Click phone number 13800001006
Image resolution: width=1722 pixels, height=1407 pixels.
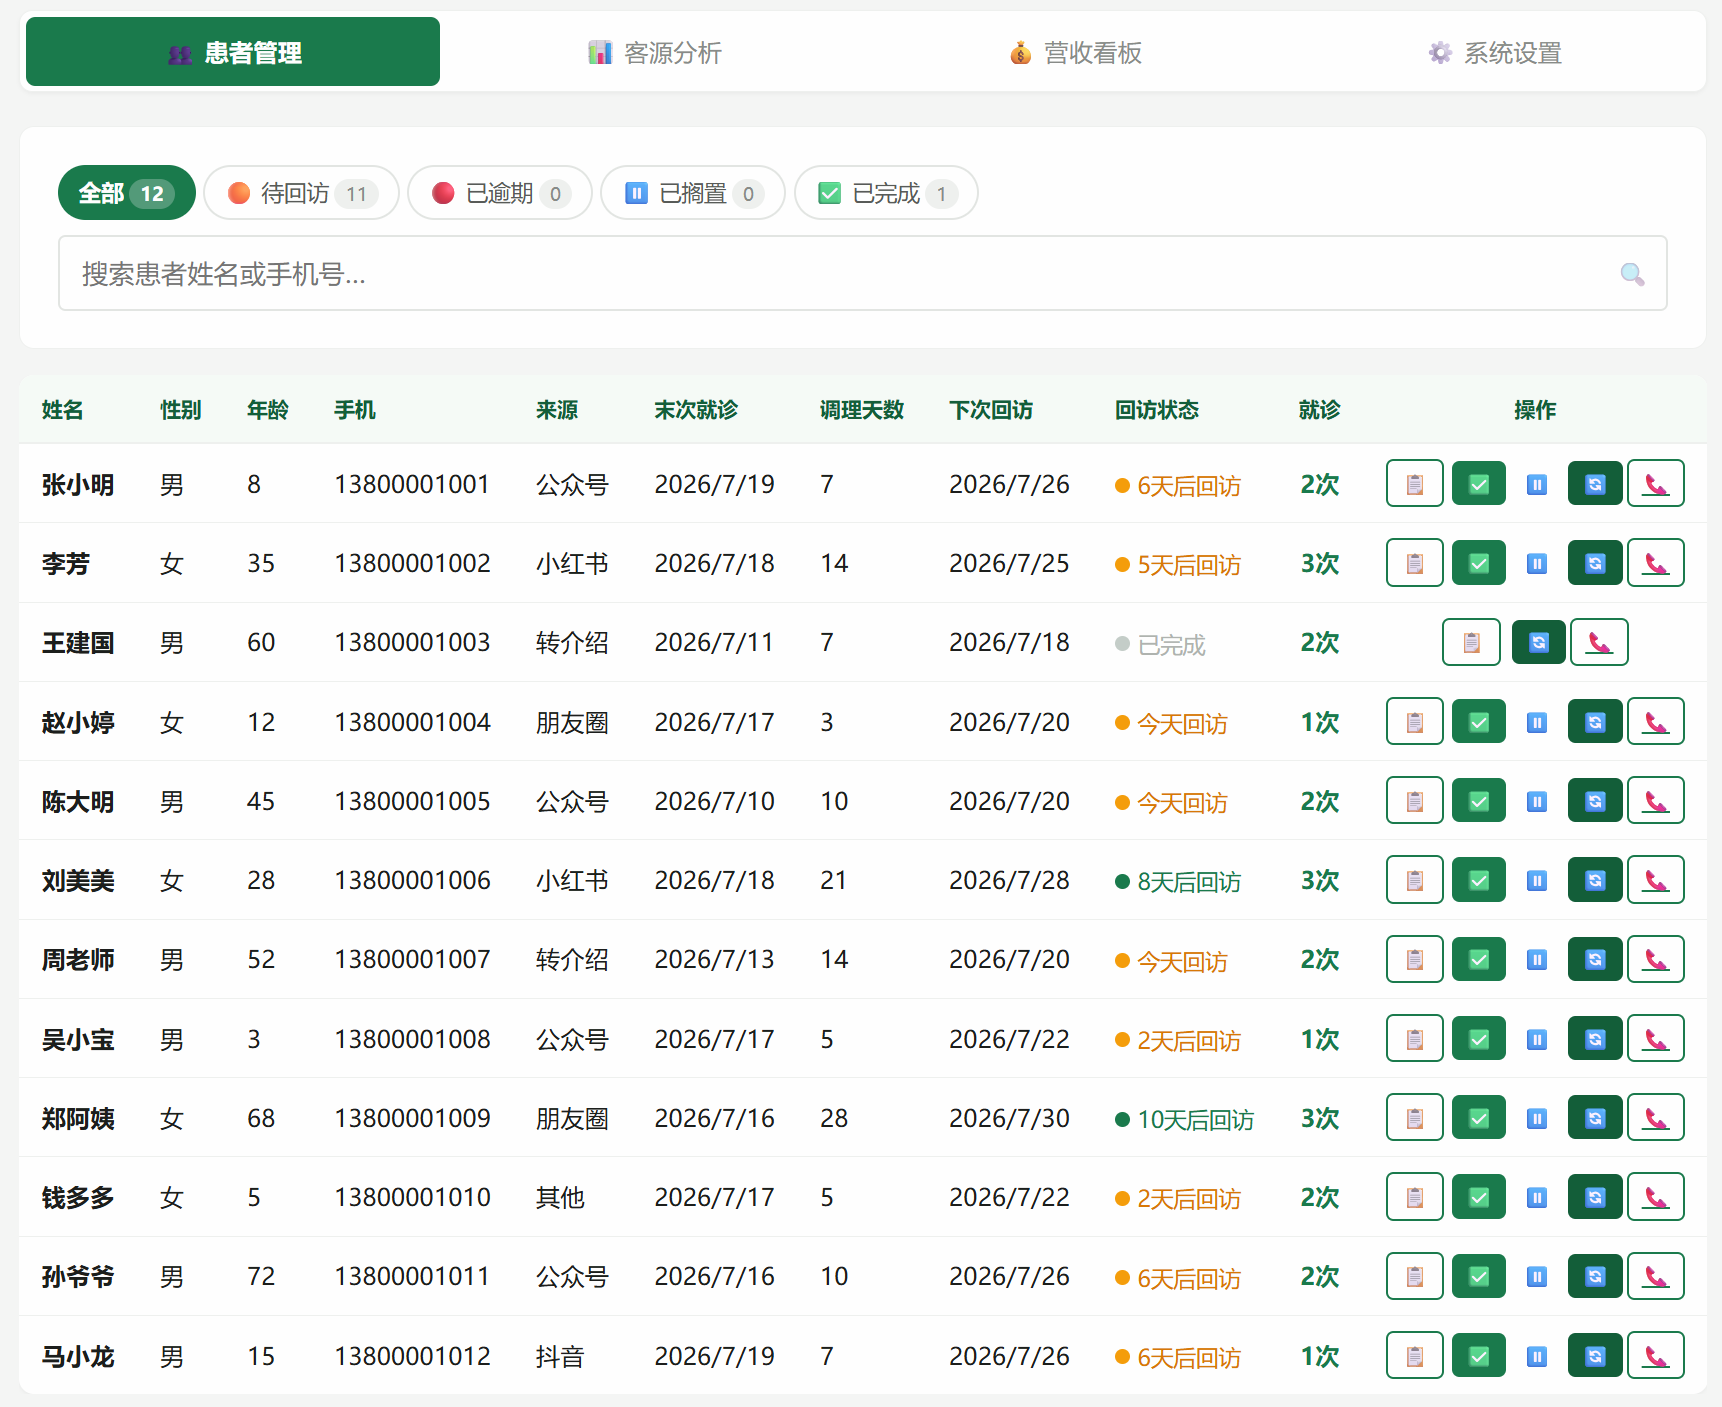click(412, 881)
